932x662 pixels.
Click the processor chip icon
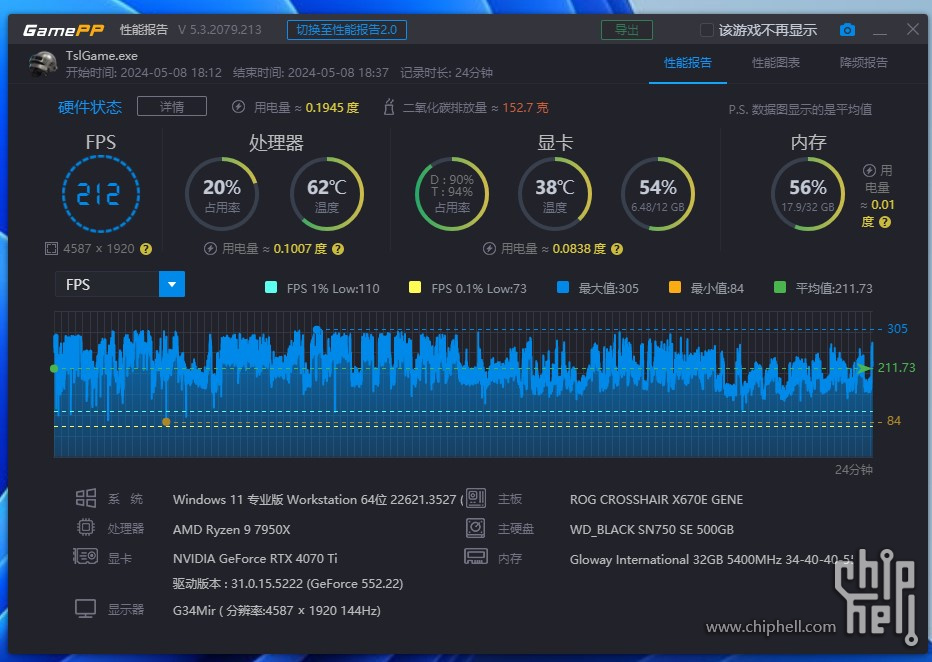point(86,527)
